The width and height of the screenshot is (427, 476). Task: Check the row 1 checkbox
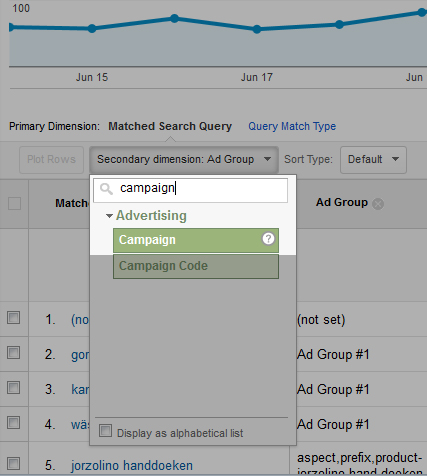pyautogui.click(x=13, y=318)
